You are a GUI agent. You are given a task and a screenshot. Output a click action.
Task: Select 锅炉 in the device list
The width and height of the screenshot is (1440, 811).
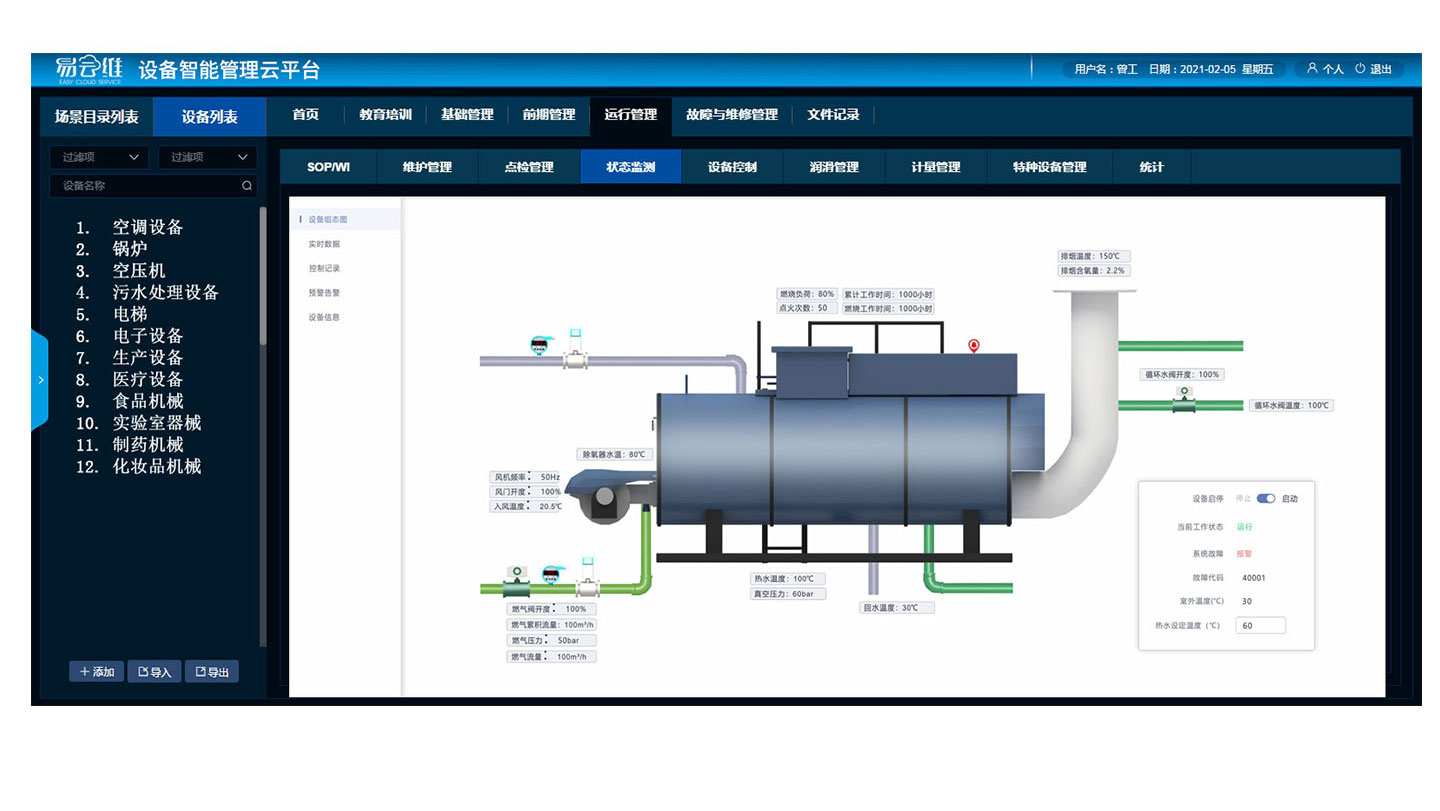(x=130, y=249)
